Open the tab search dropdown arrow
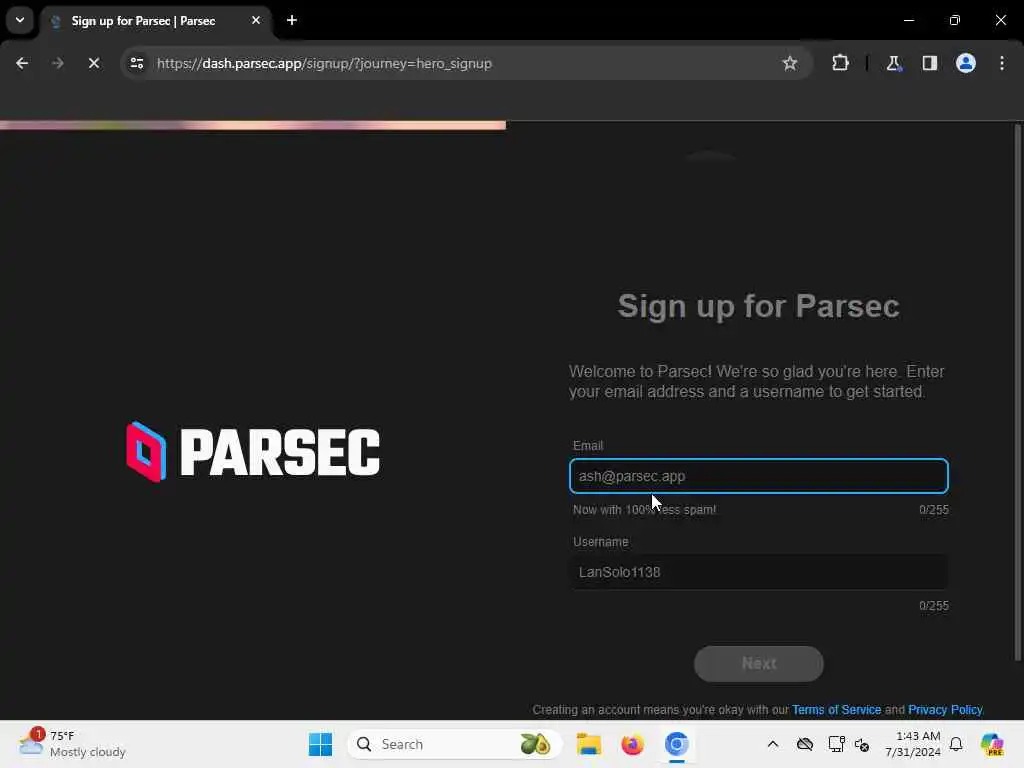 coord(20,20)
